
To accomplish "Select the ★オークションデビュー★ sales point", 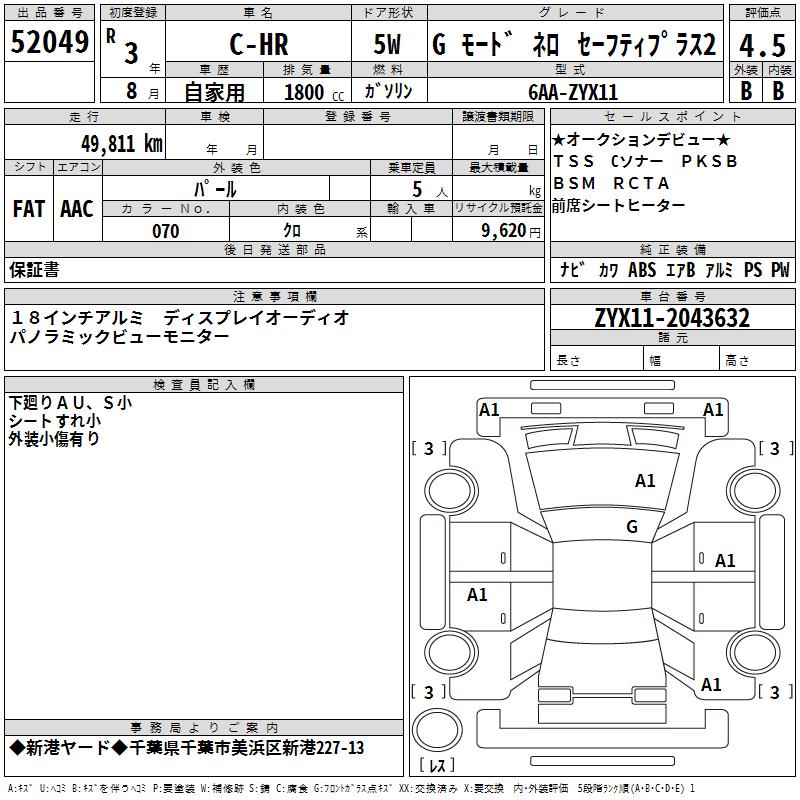I will pos(641,139).
